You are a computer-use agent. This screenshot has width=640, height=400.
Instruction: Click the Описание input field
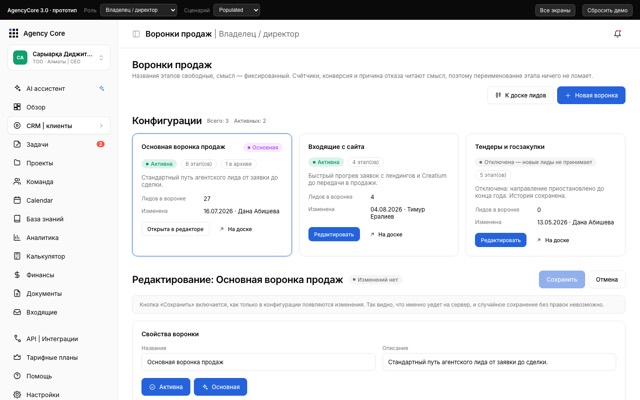[499, 362]
